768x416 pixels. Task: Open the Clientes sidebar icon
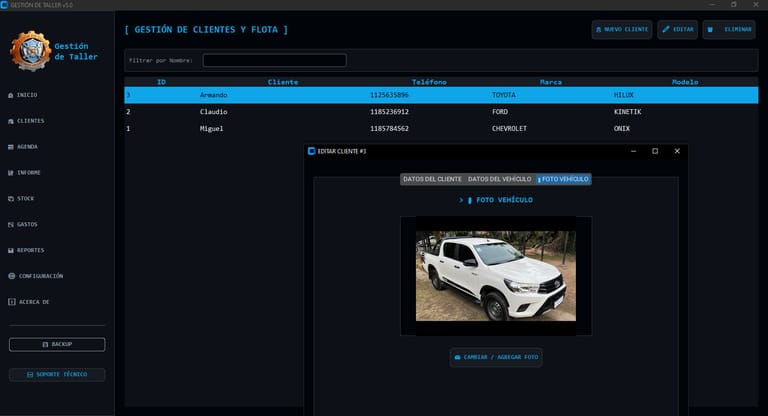click(10, 121)
